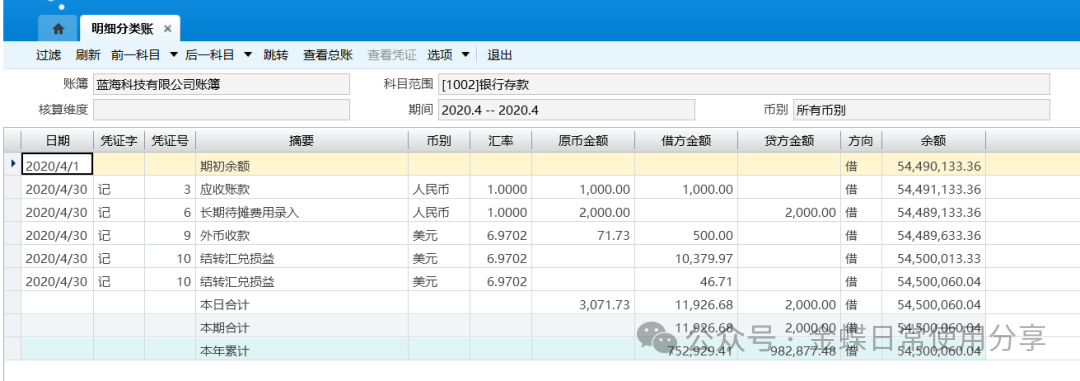1080x381 pixels.
Task: Click the 币别 field showing 所有币别
Action: click(x=922, y=110)
